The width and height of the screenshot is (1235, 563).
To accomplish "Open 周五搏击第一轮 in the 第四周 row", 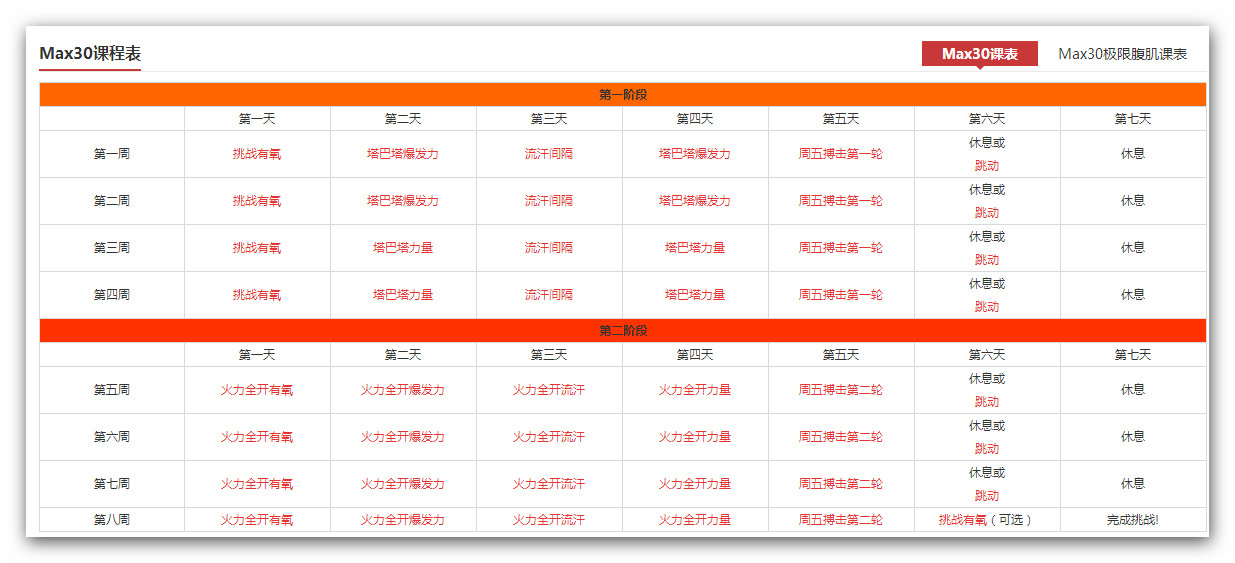I will (x=841, y=295).
